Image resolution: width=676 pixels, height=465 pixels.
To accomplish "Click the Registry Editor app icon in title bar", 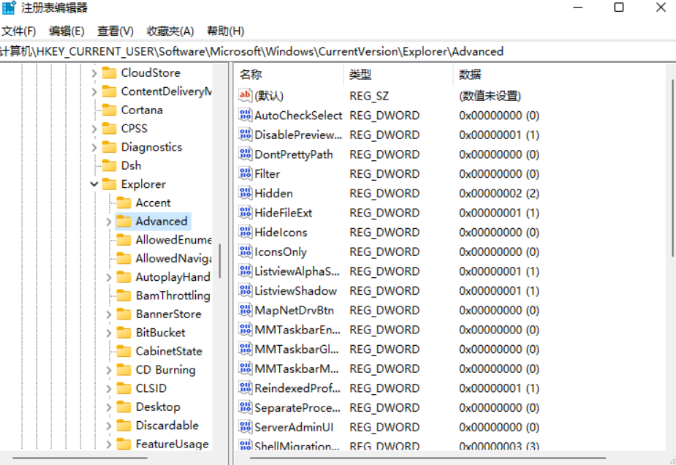I will coord(10,8).
